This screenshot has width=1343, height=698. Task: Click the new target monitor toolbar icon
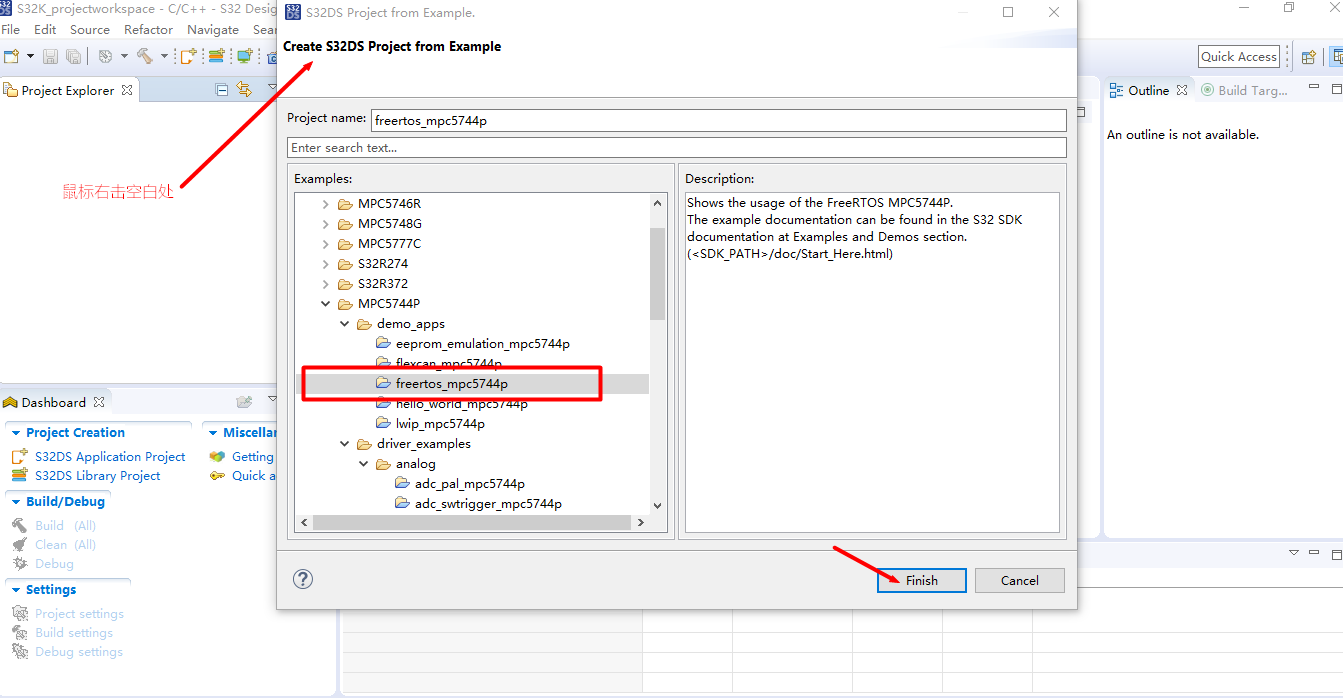[x=244, y=57]
